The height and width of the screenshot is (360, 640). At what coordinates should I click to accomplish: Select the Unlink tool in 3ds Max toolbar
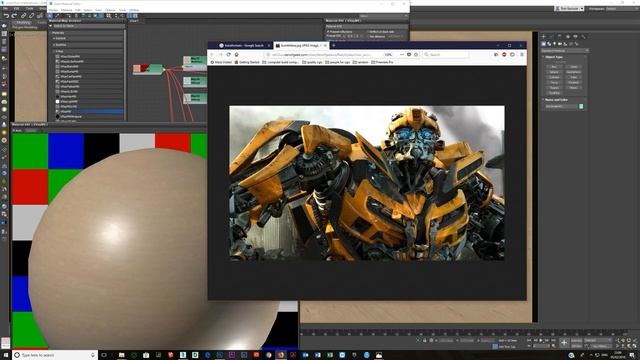click(x=31, y=16)
